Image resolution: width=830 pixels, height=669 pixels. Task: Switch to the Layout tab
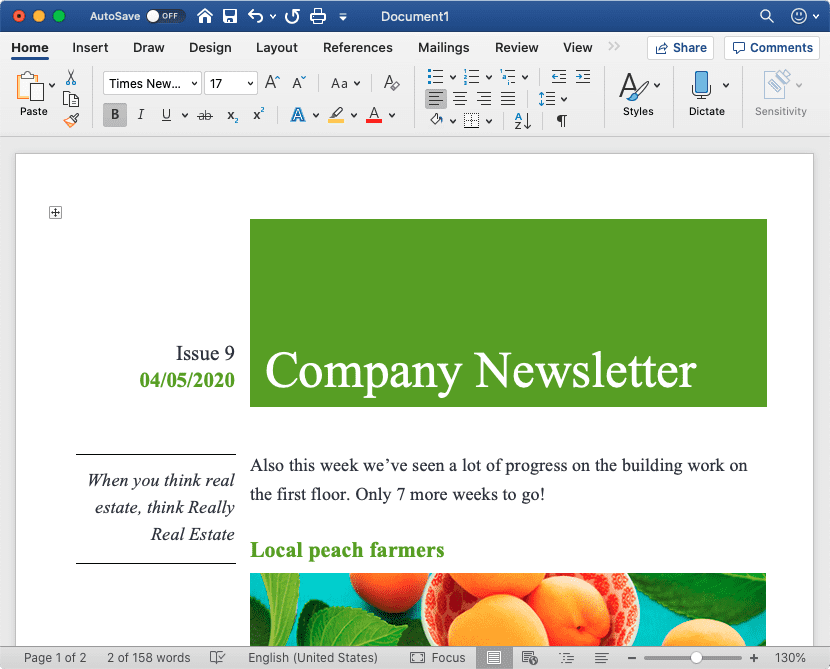(x=277, y=48)
